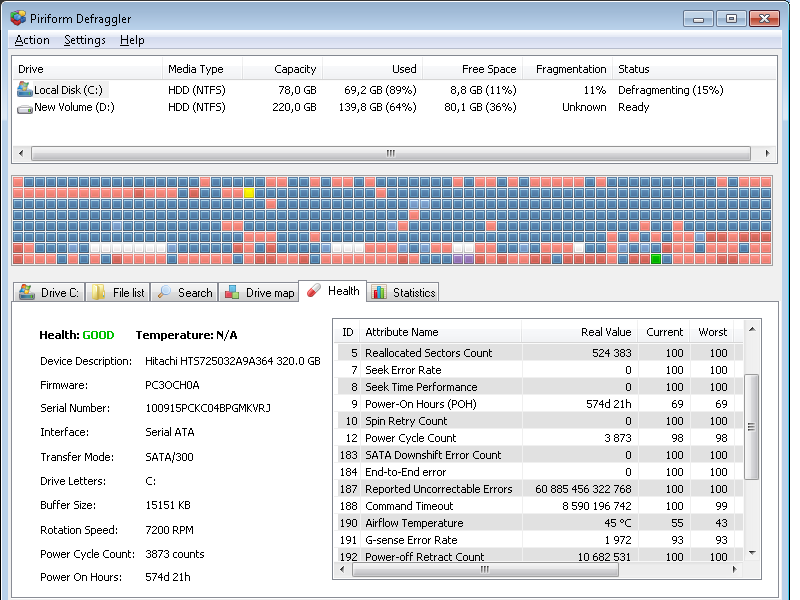Screen dimensions: 800x600
Task: Click the Defraggler app icon in title bar
Action: [x=18, y=18]
